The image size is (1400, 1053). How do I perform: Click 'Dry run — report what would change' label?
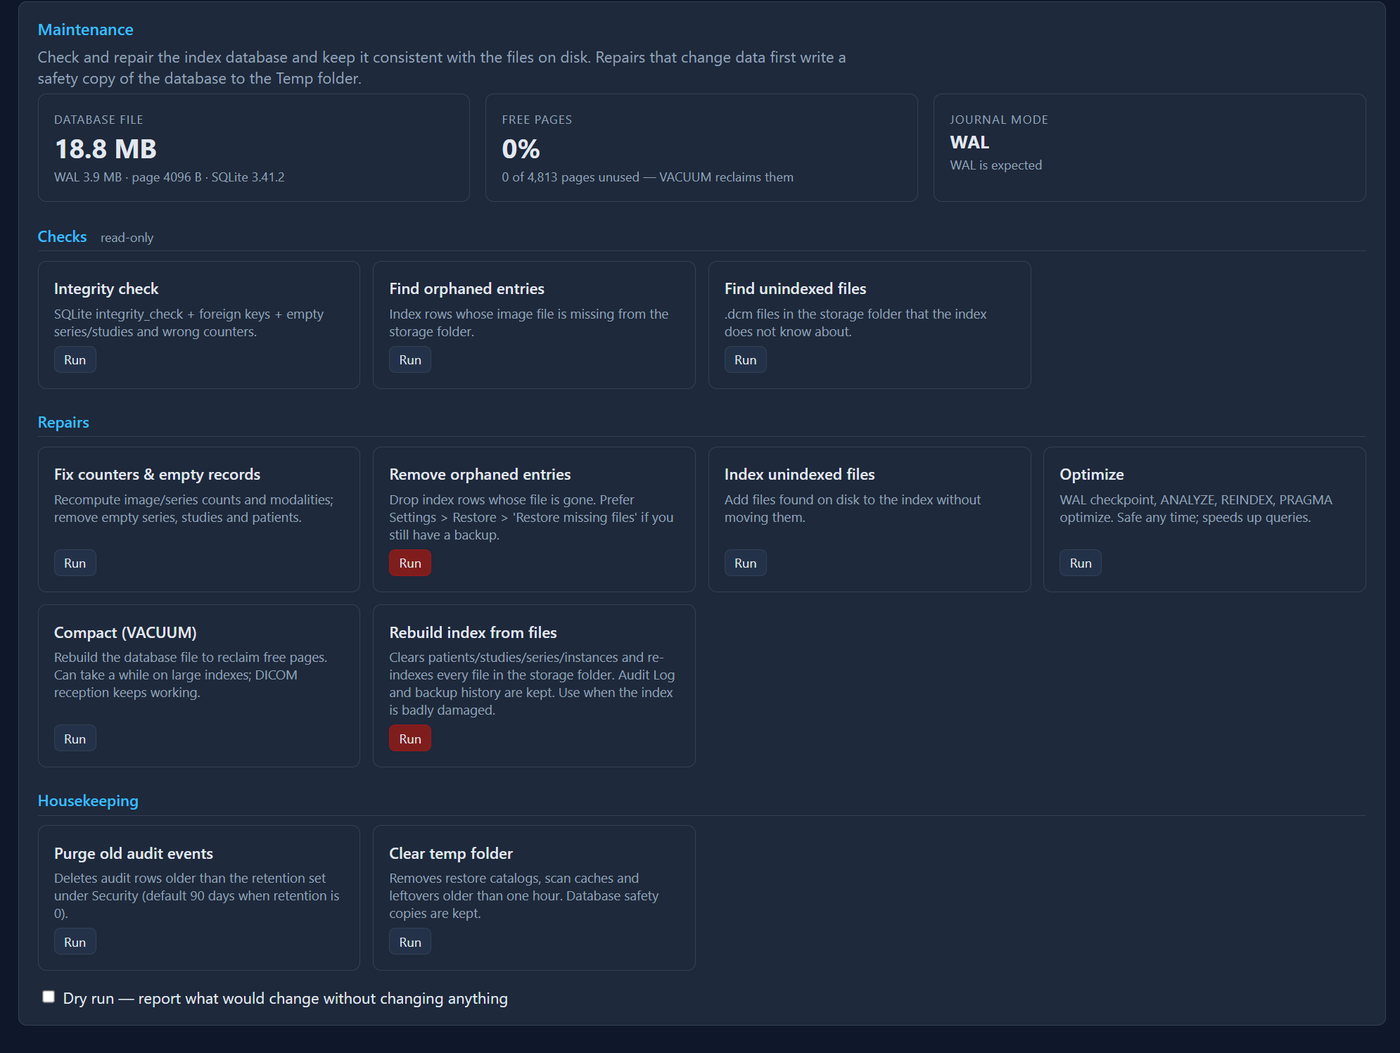285,999
